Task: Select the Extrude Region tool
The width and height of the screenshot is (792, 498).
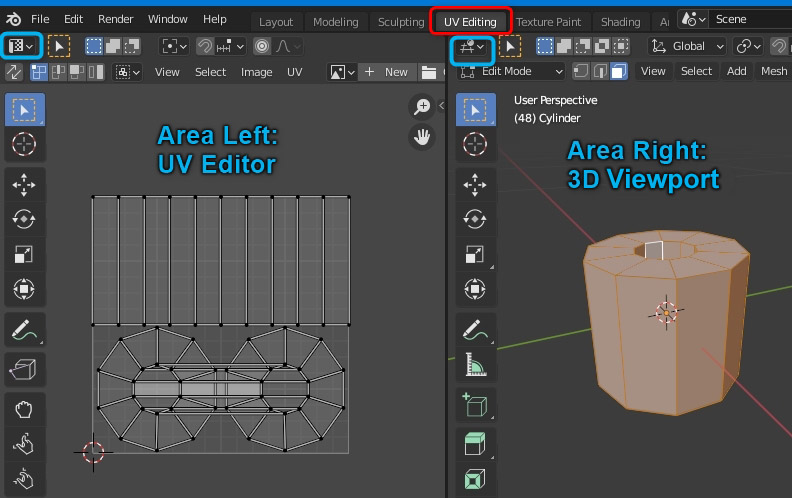Action: coord(474,444)
